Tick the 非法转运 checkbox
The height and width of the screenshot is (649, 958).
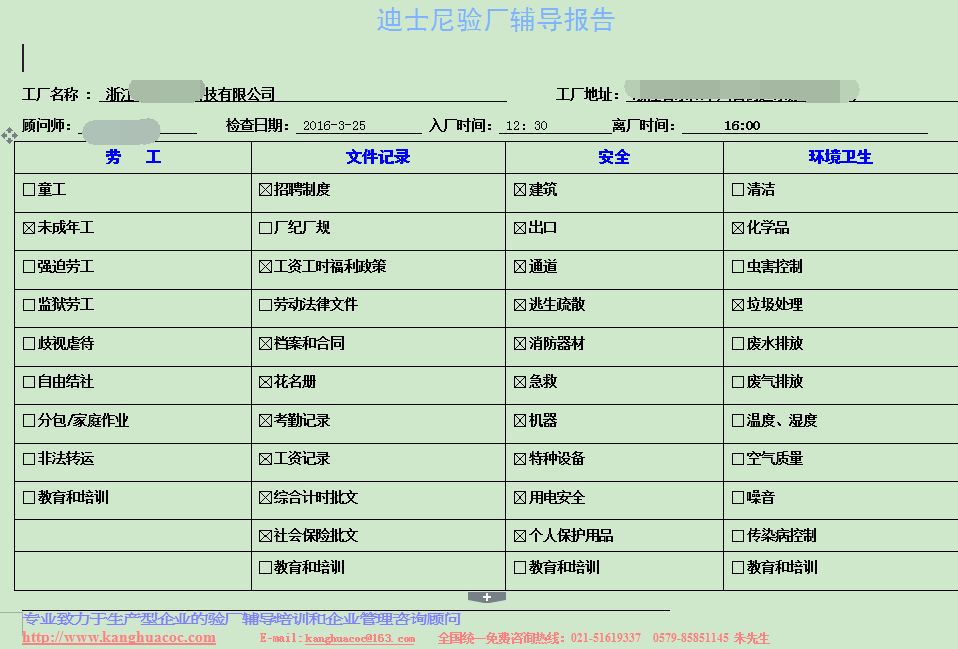click(29, 459)
